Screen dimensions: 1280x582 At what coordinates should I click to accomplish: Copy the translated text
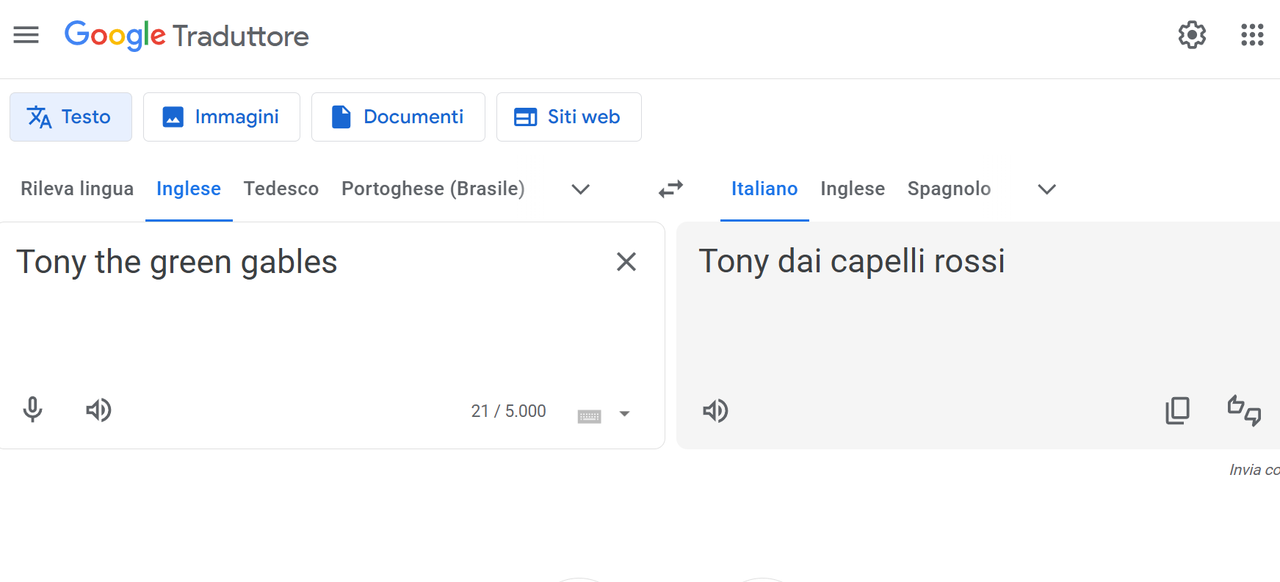pyautogui.click(x=1178, y=411)
